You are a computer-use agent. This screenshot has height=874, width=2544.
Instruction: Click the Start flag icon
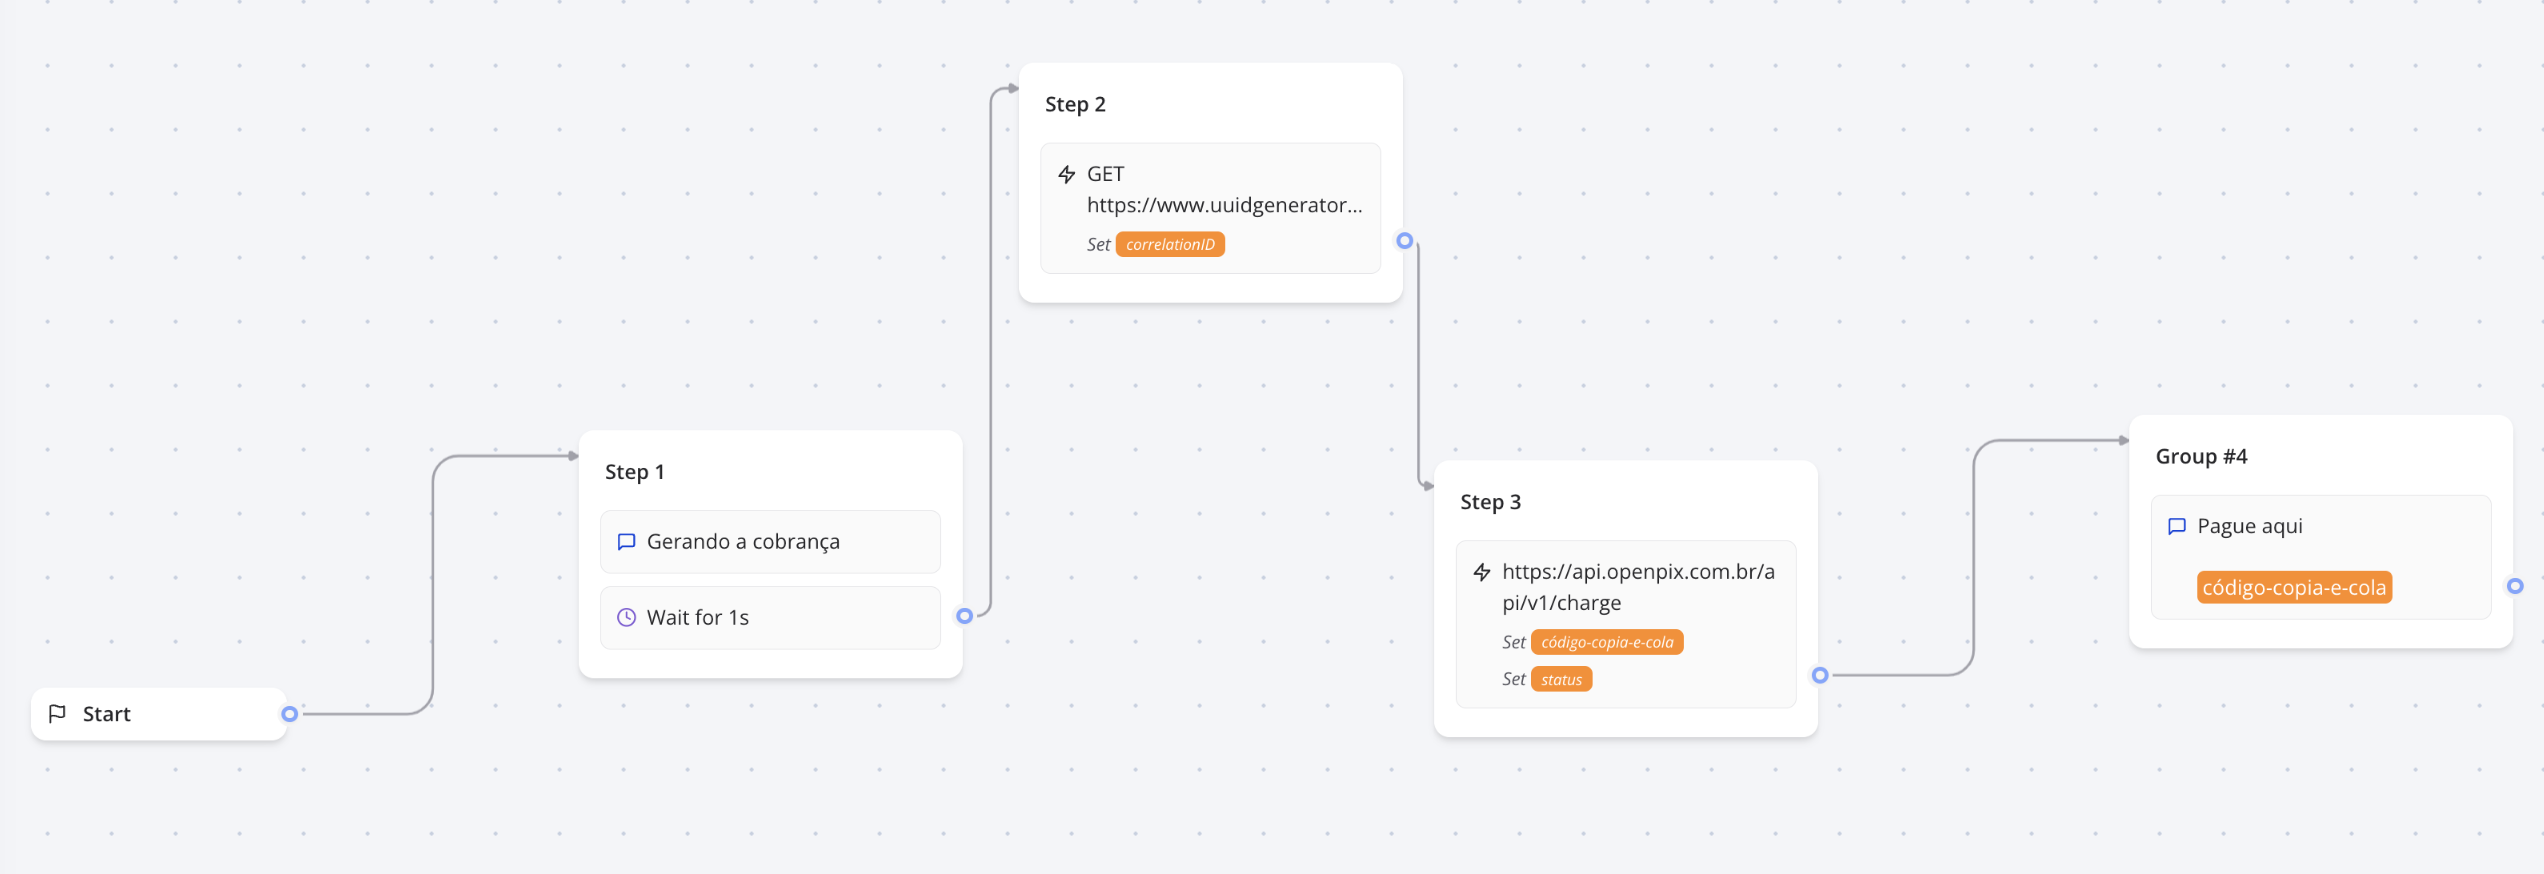point(58,713)
